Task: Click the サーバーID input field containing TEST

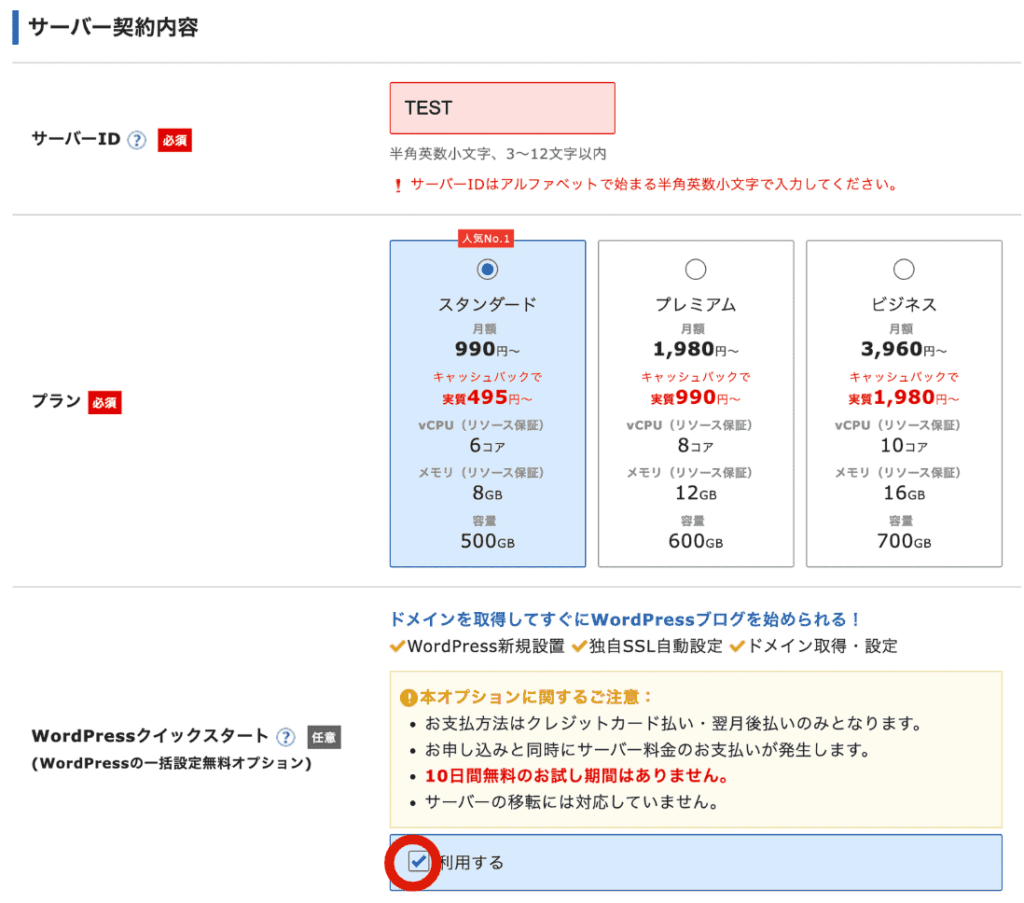Action: pyautogui.click(x=502, y=108)
